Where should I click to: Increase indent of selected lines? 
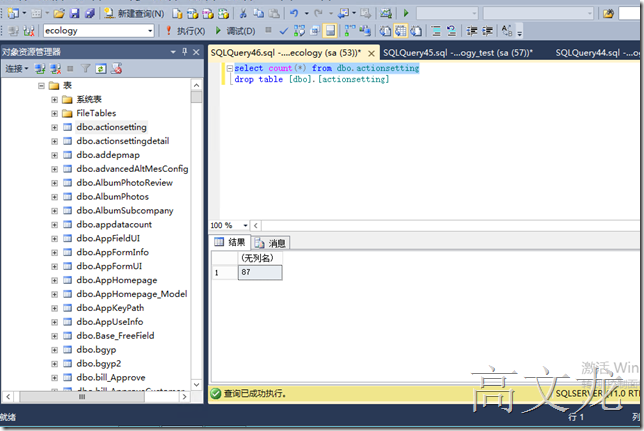click(x=487, y=31)
